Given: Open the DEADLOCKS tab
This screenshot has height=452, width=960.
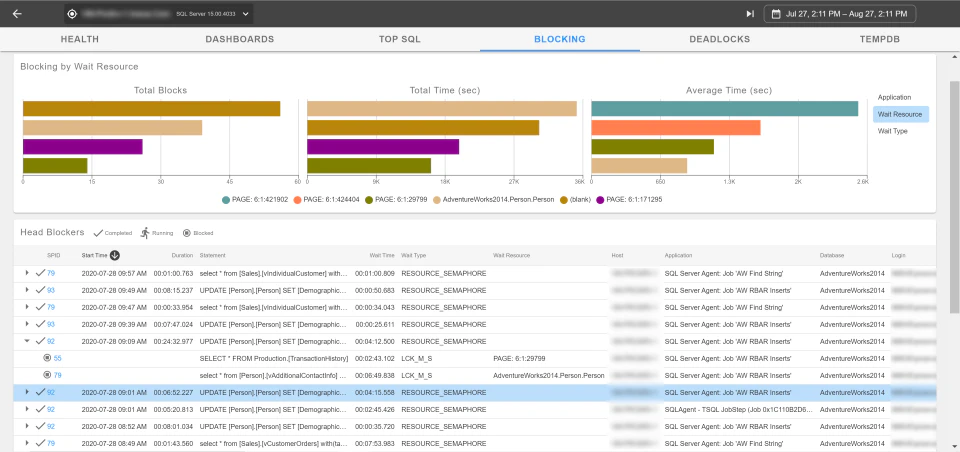Looking at the screenshot, I should click(x=719, y=39).
